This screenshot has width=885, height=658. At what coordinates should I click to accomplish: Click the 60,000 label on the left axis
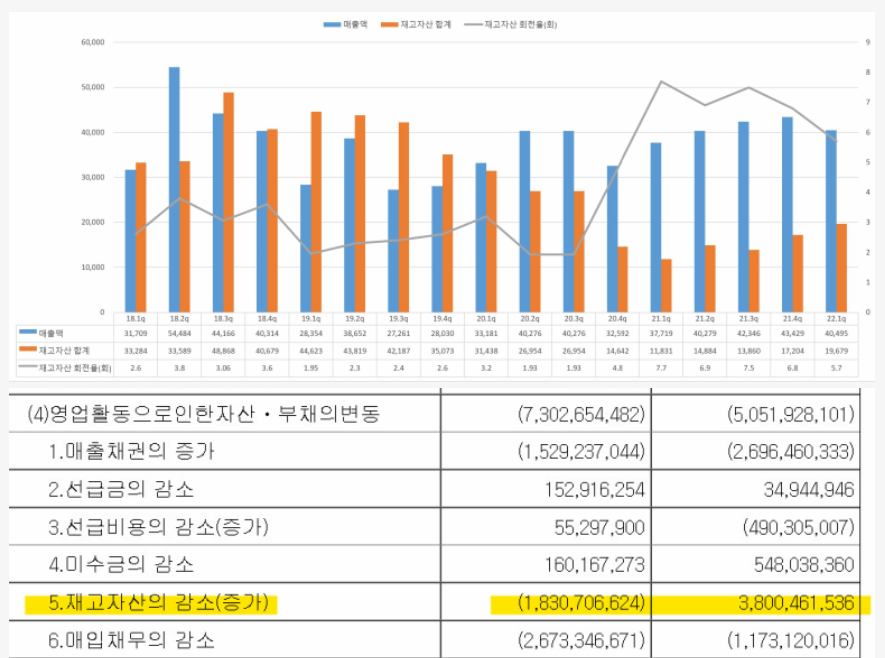[93, 42]
